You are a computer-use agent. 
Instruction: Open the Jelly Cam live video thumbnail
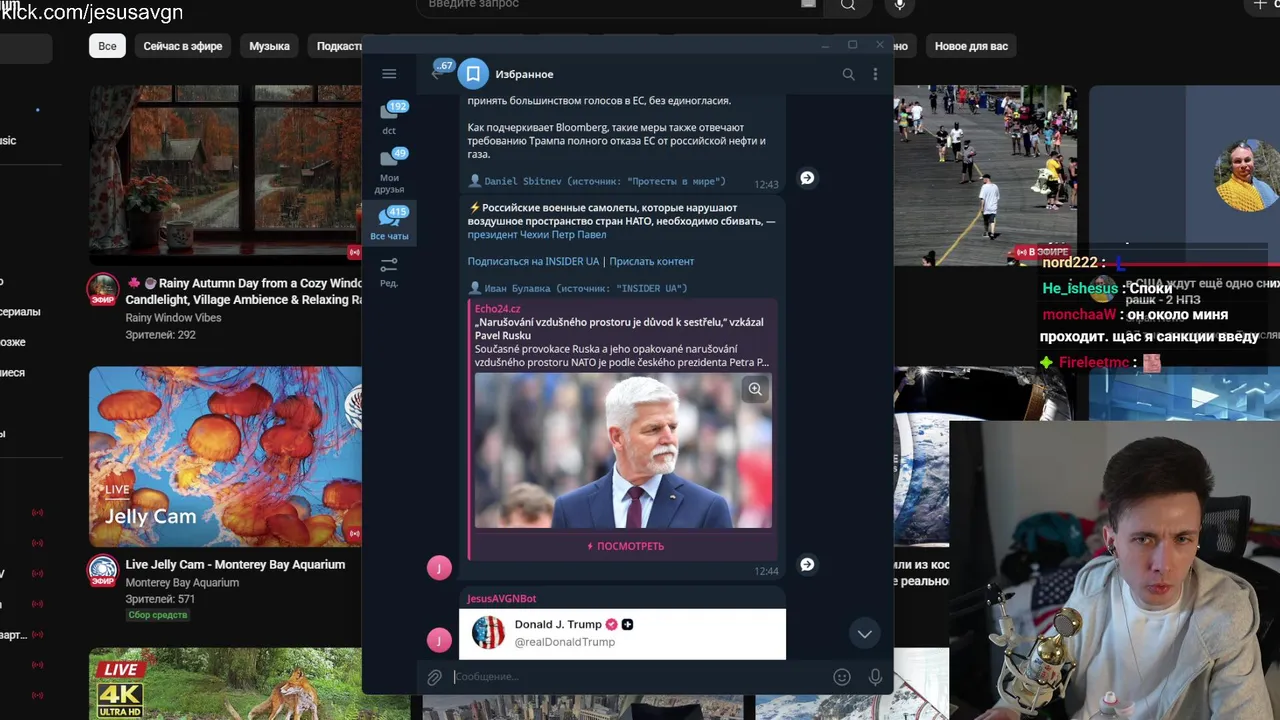[226, 457]
